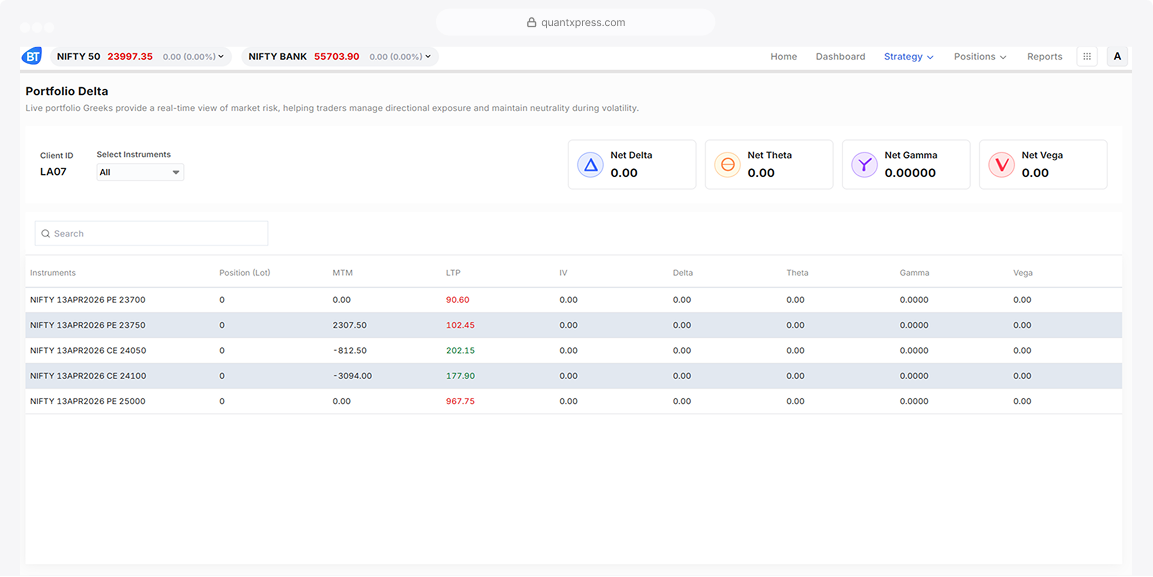Click the LTP value 102.45

point(460,325)
